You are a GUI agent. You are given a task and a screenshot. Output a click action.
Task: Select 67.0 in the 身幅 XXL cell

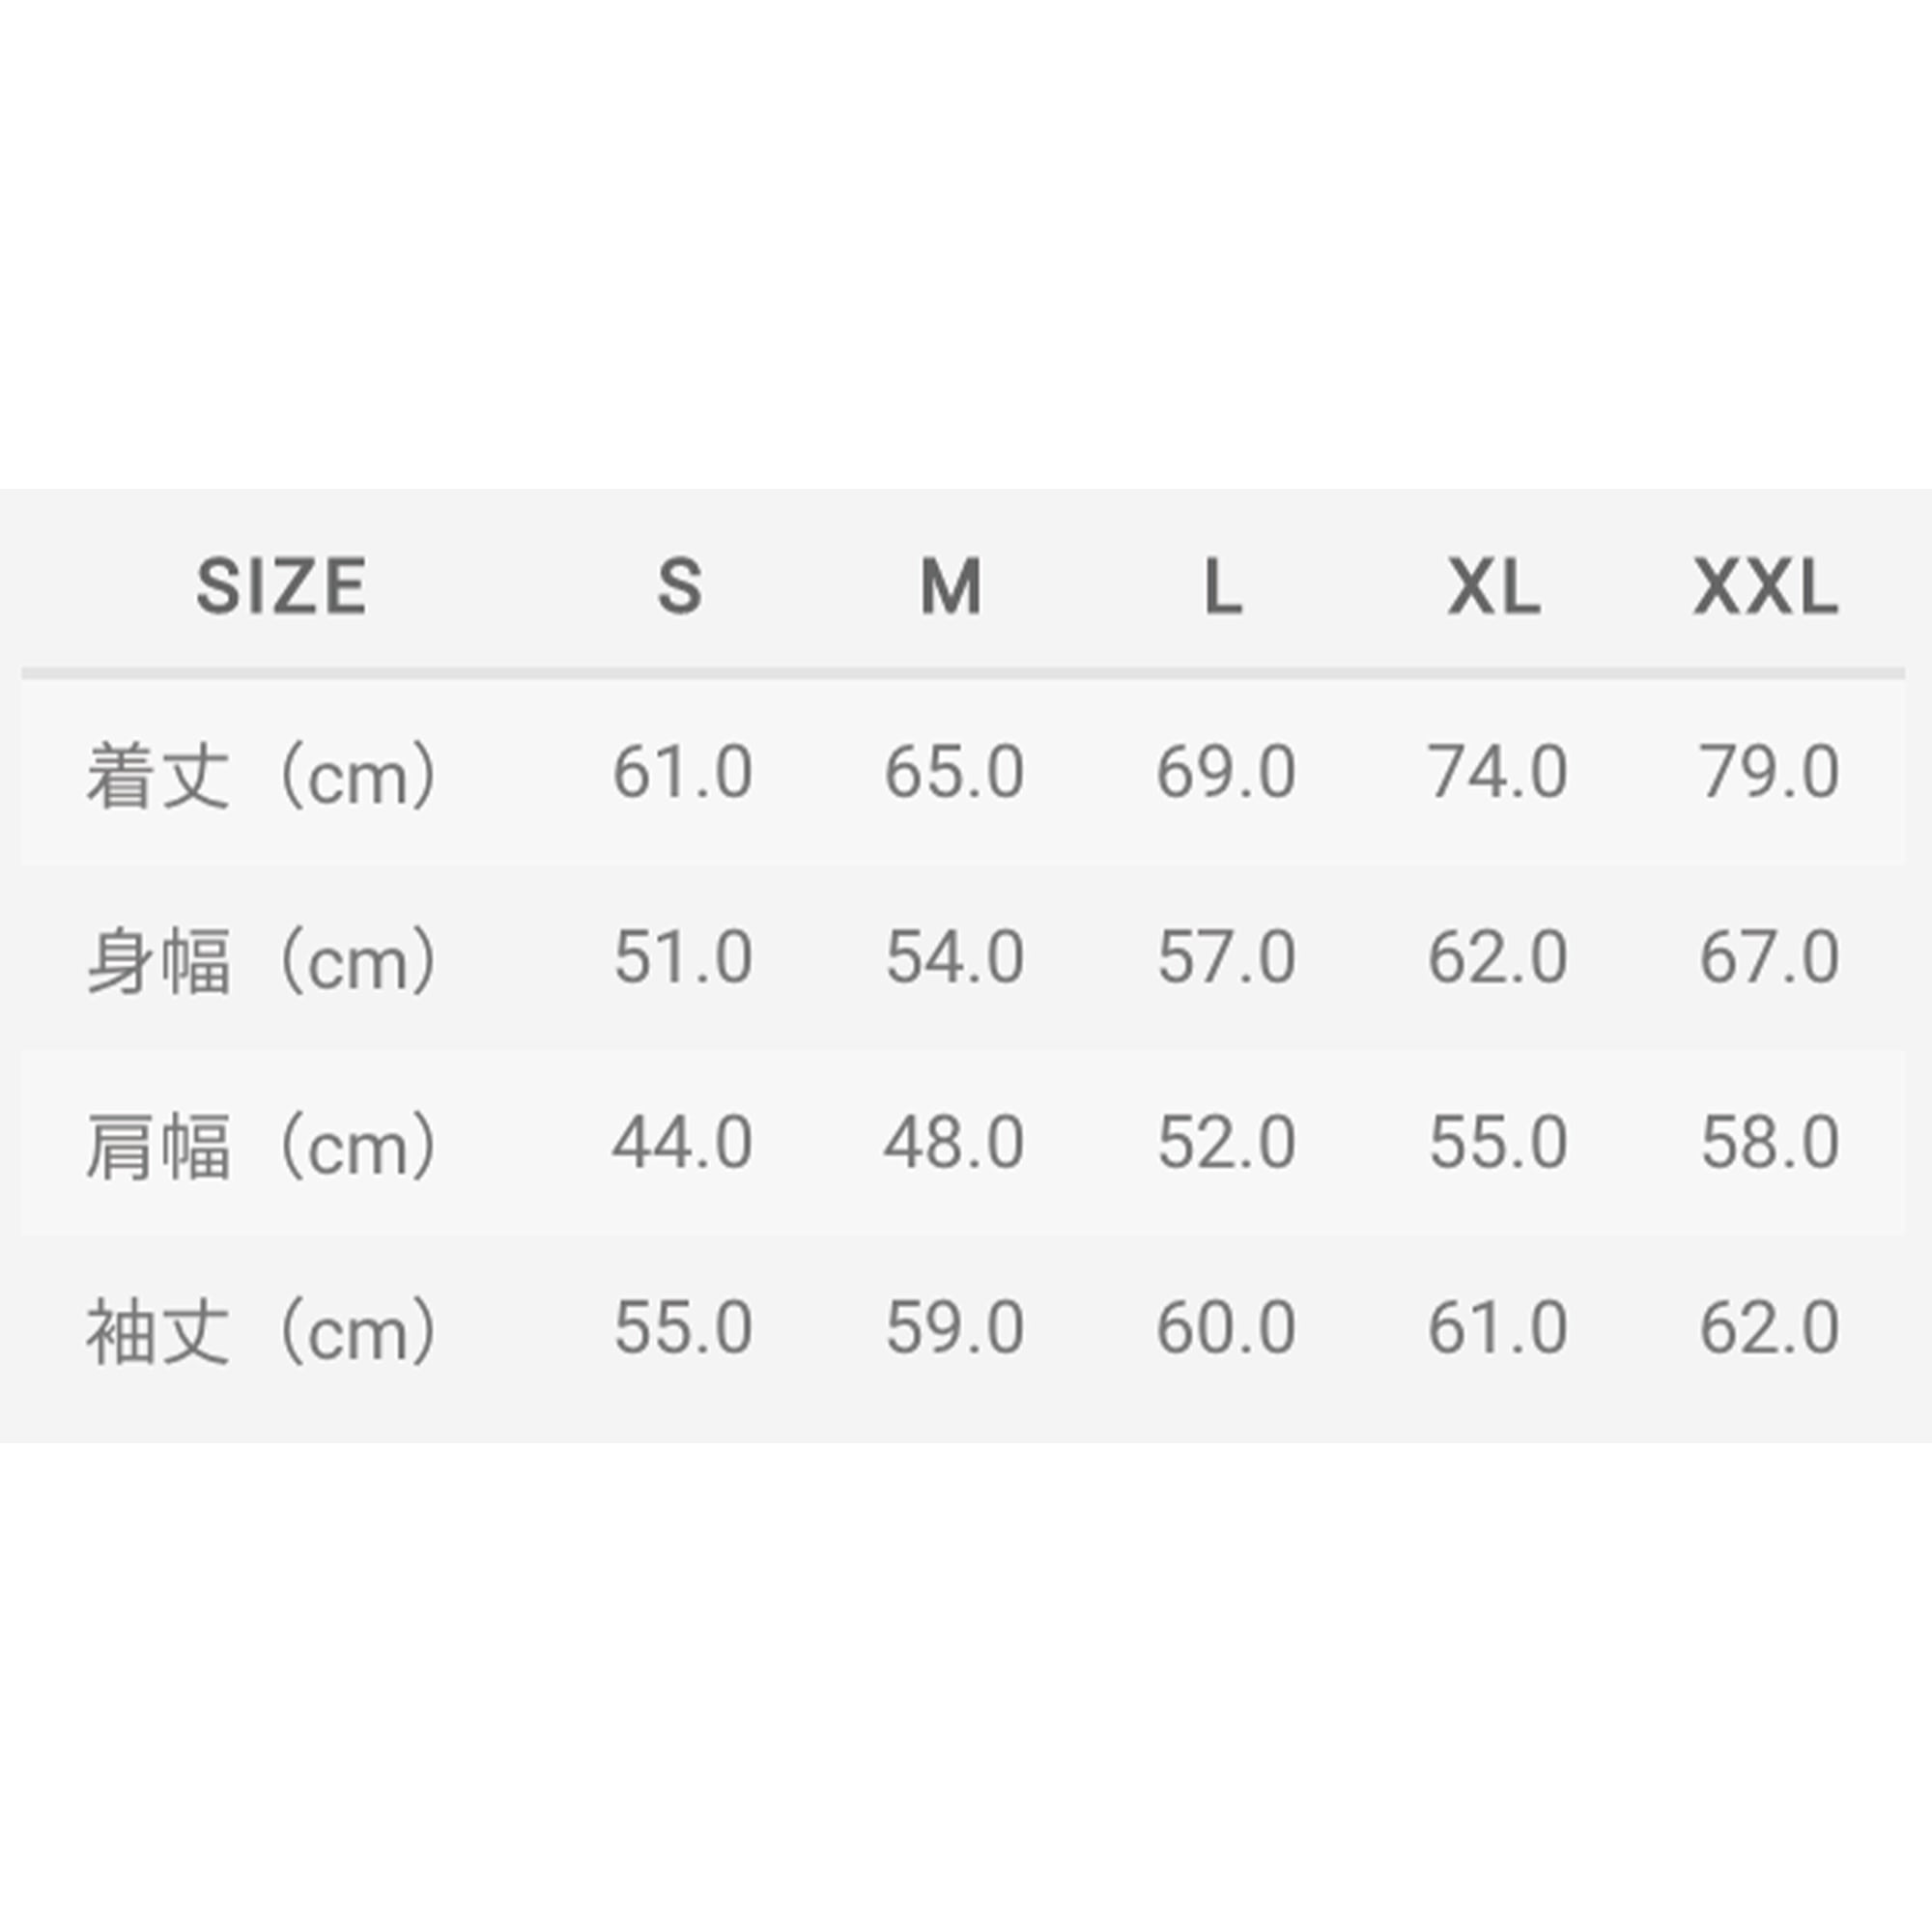(1769, 958)
